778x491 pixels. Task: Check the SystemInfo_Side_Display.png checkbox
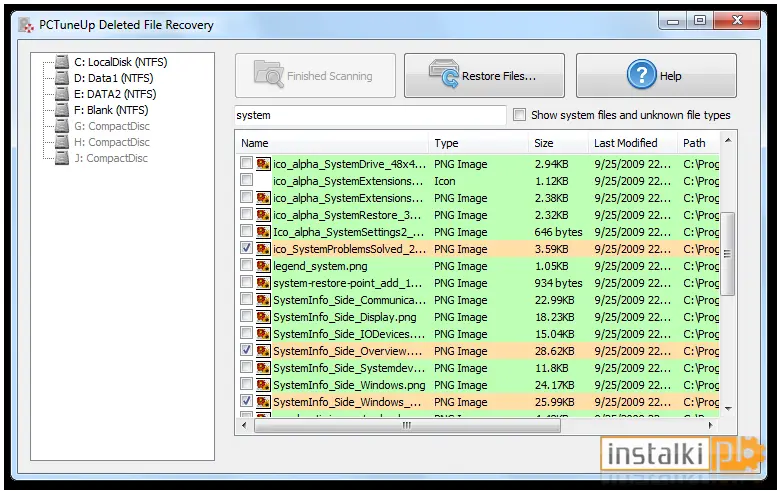(x=246, y=315)
